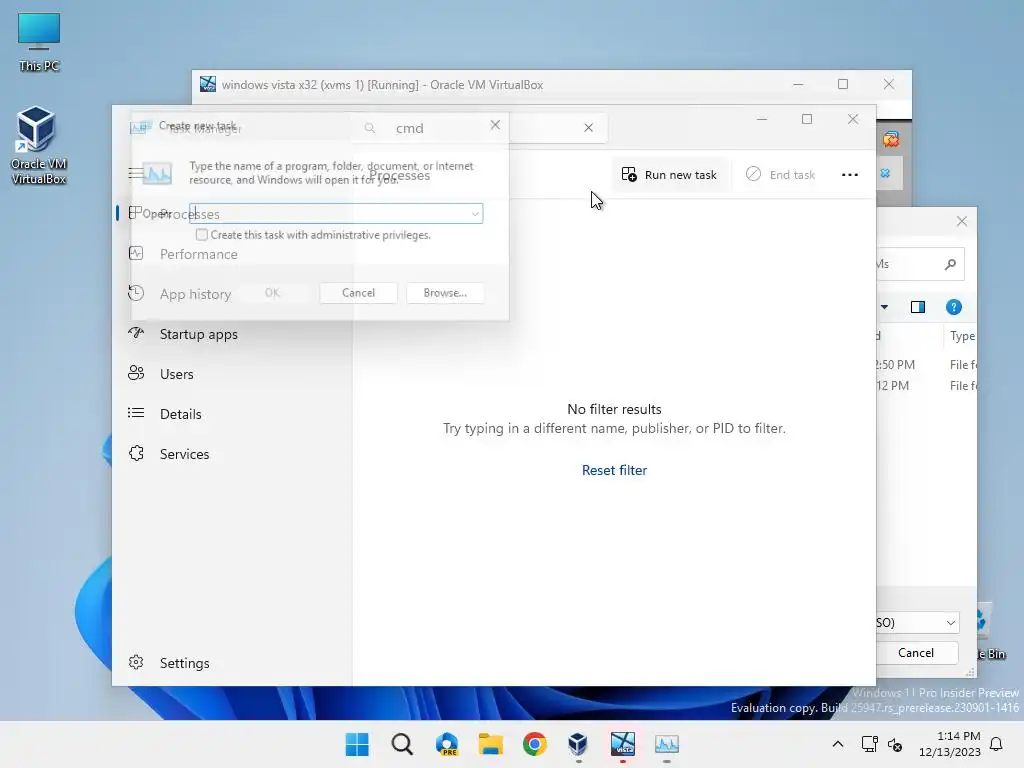This screenshot has width=1024, height=768.
Task: Open the Windows Start menu
Action: click(x=357, y=744)
